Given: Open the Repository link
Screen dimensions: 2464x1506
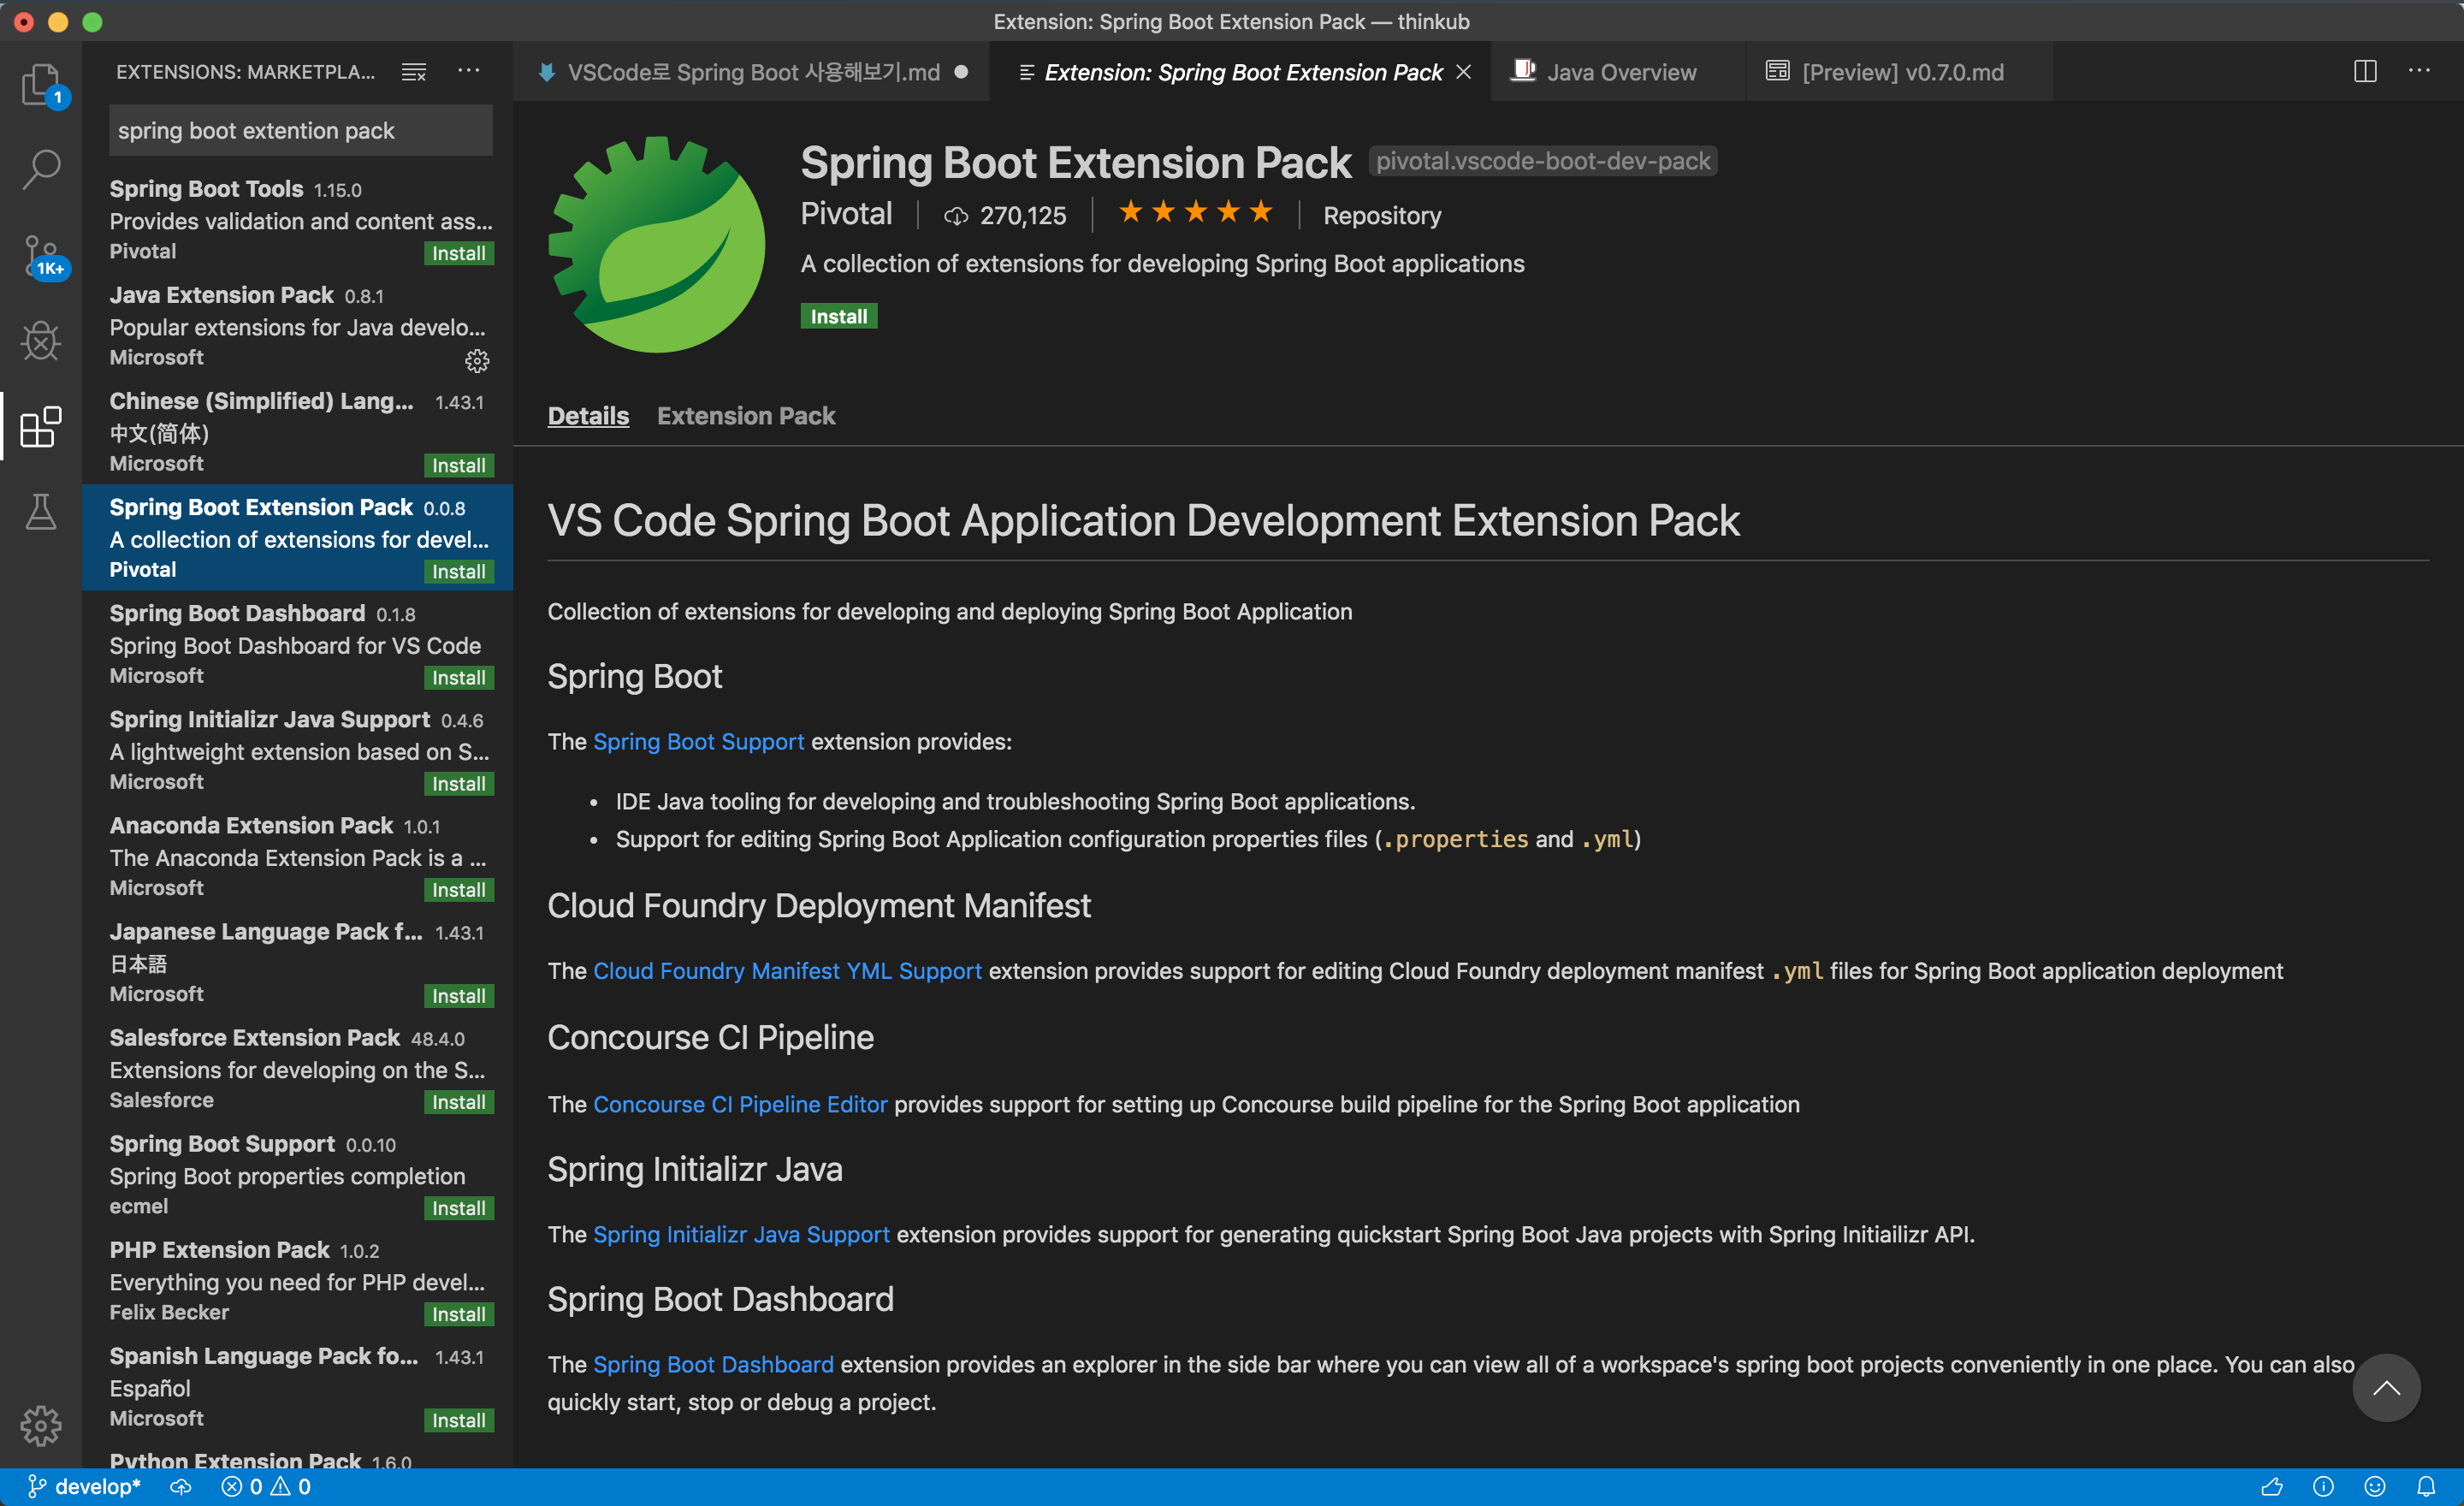Looking at the screenshot, I should coord(1382,215).
